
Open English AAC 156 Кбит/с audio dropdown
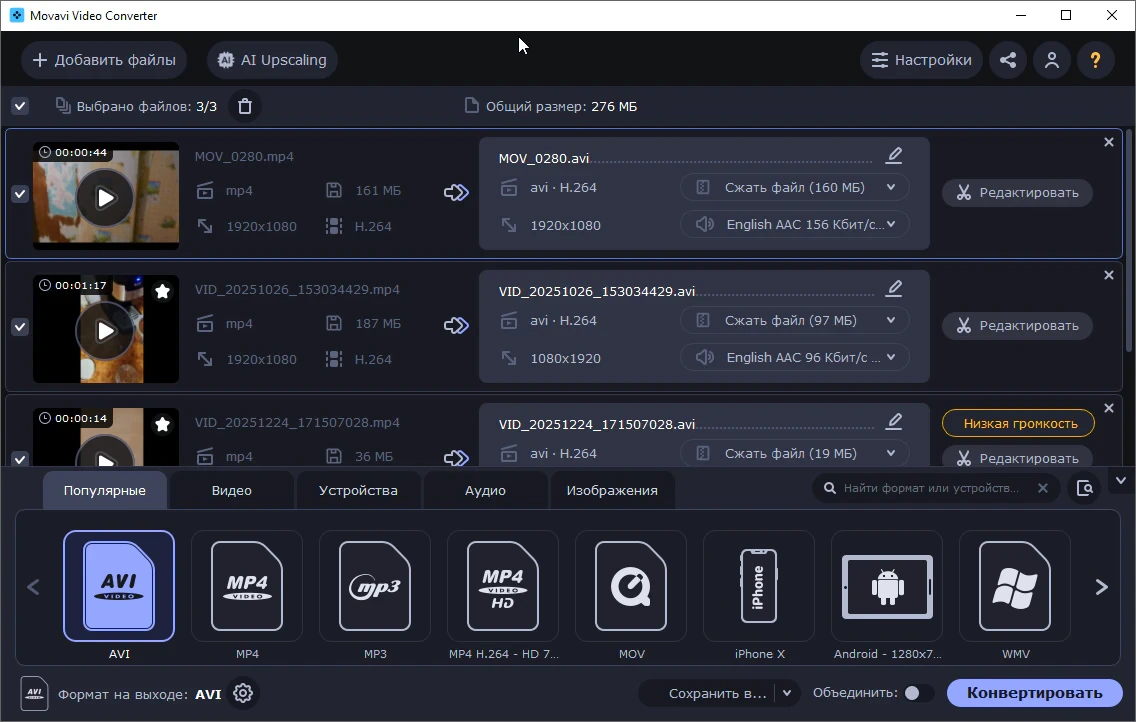[794, 224]
